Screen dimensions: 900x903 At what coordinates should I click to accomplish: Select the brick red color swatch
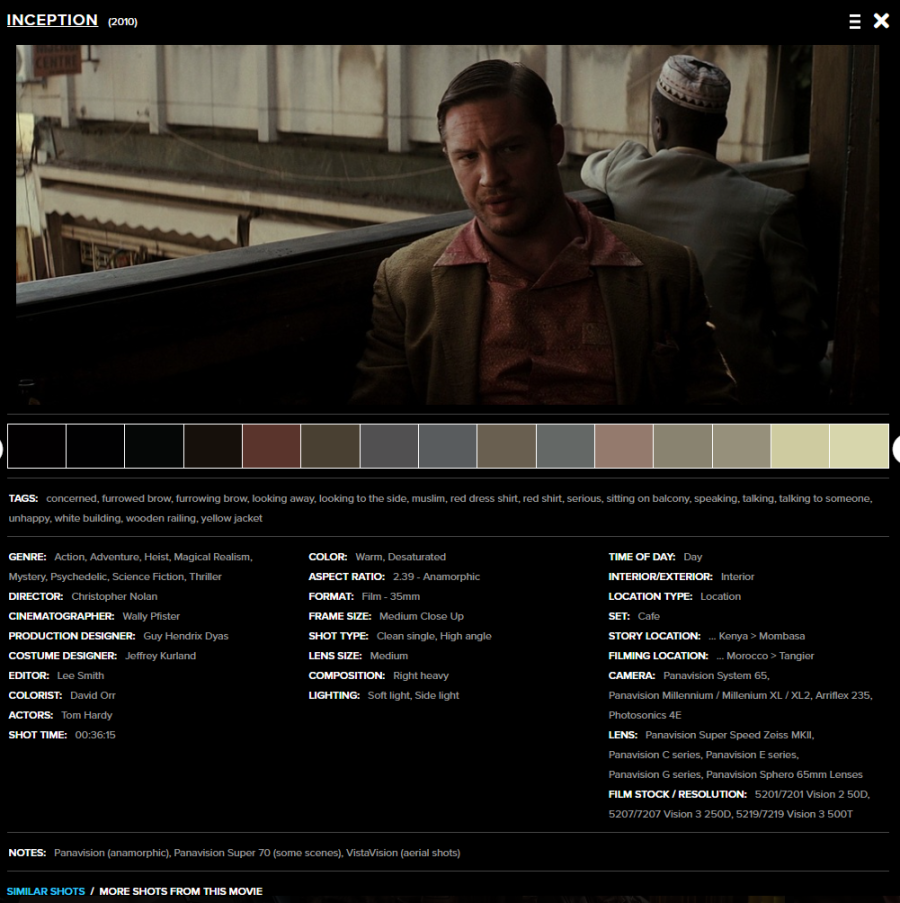point(271,446)
